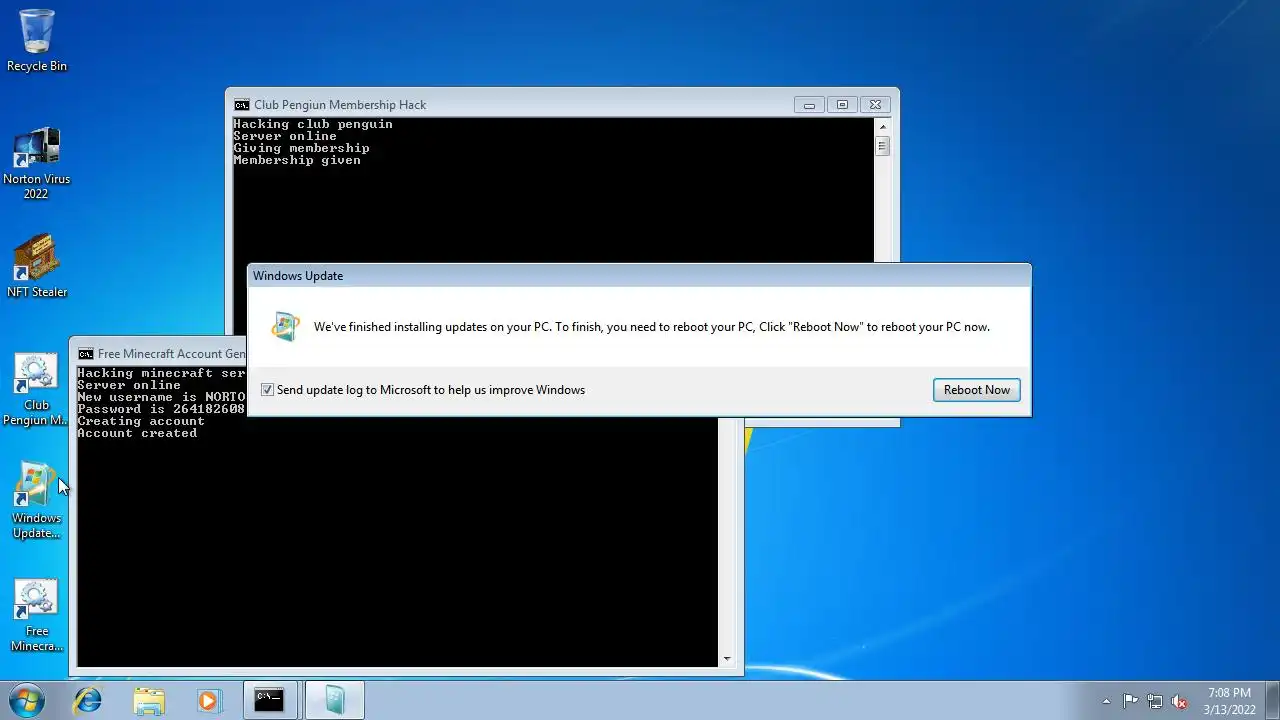This screenshot has width=1280, height=720.
Task: Open the Action Center flag icon
Action: [x=1130, y=701]
